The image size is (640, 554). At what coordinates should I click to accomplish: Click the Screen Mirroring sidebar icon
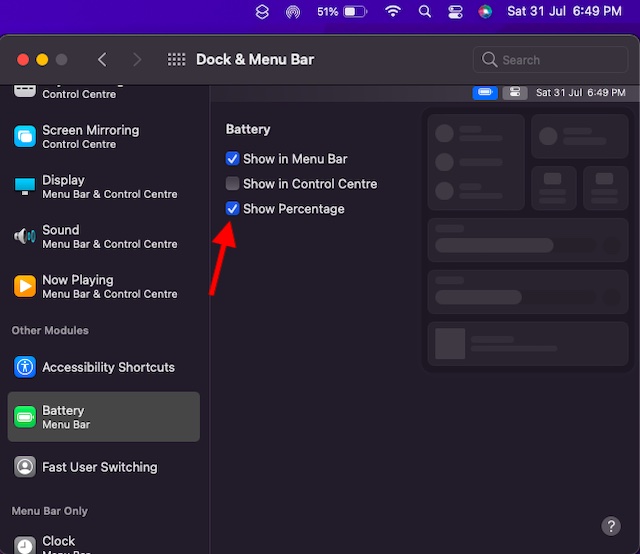[25, 136]
